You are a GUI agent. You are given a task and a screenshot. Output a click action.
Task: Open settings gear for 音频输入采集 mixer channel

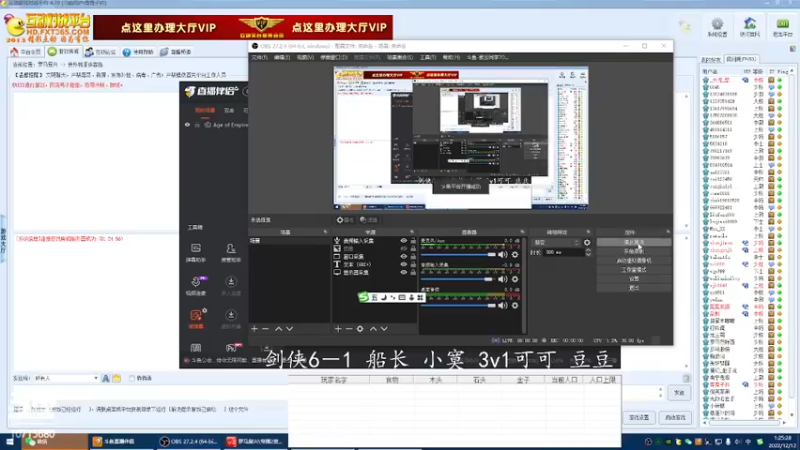pos(515,279)
